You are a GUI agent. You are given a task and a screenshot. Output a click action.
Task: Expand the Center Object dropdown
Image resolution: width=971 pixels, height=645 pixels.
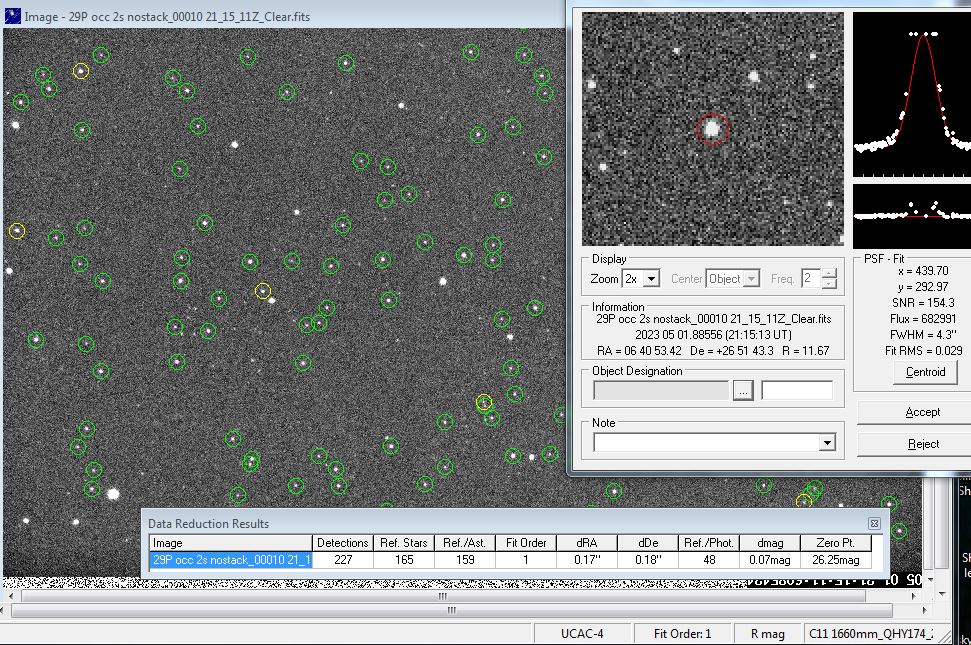pos(751,278)
